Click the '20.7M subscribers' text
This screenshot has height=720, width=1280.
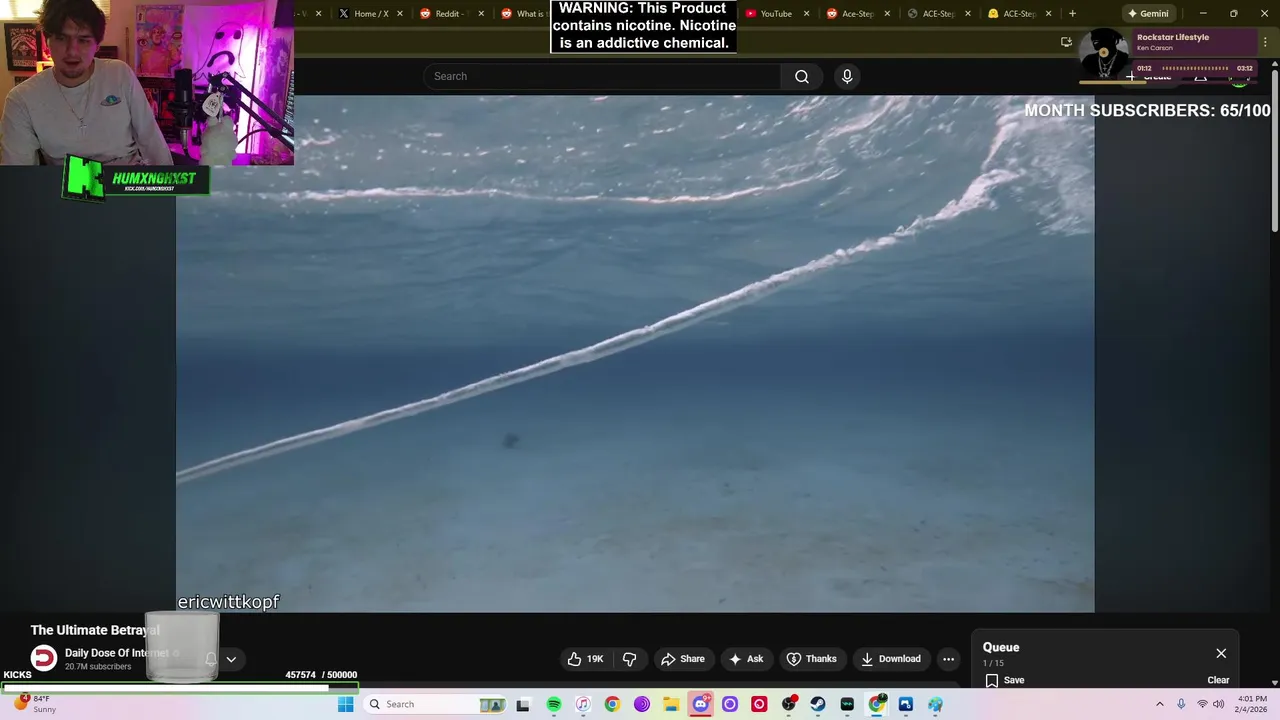[98, 667]
